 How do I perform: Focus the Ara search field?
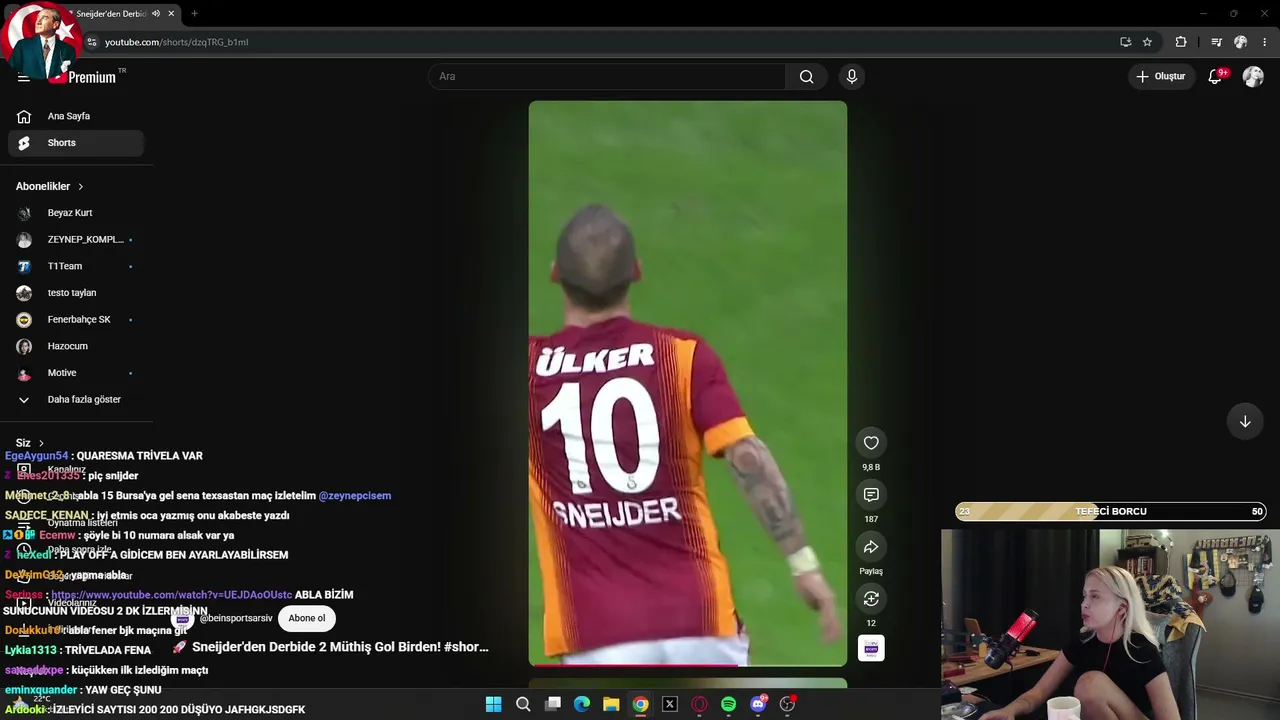pos(608,77)
